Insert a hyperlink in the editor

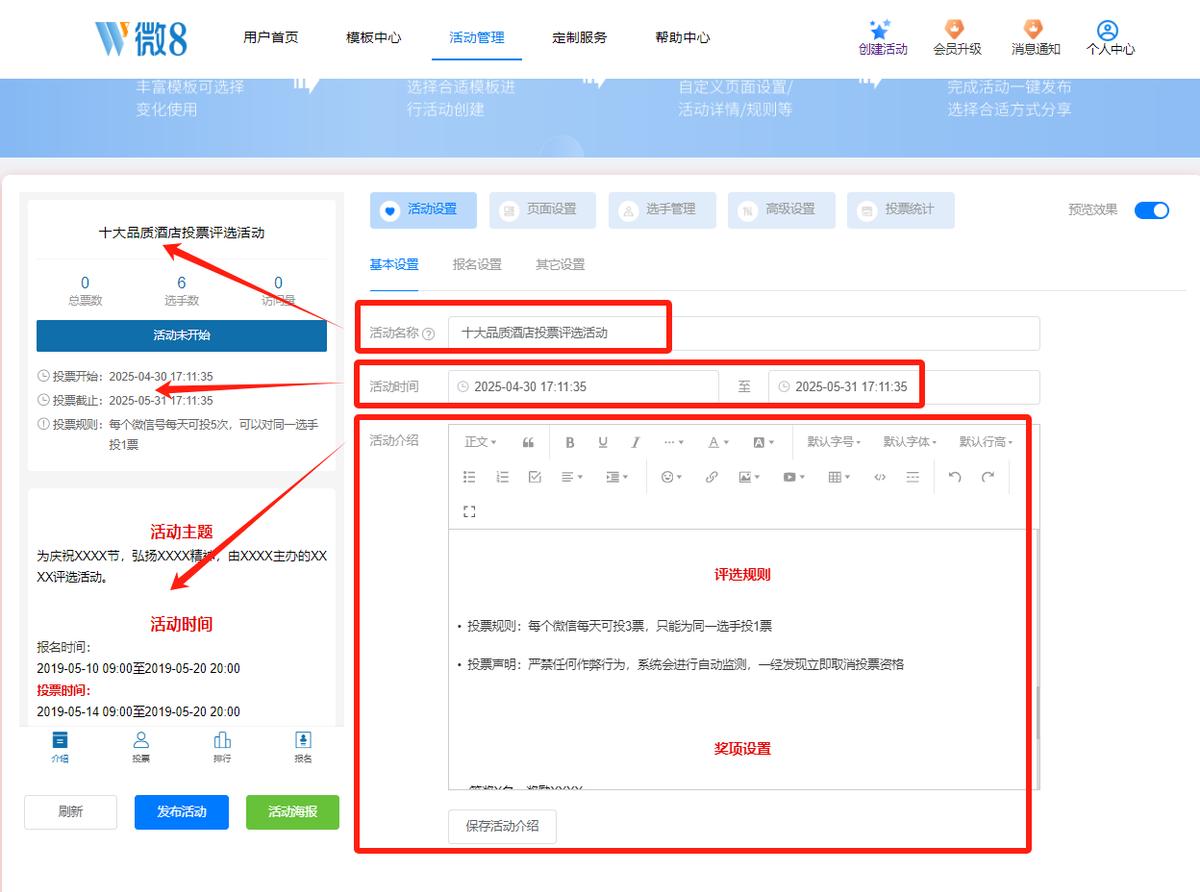tap(711, 477)
